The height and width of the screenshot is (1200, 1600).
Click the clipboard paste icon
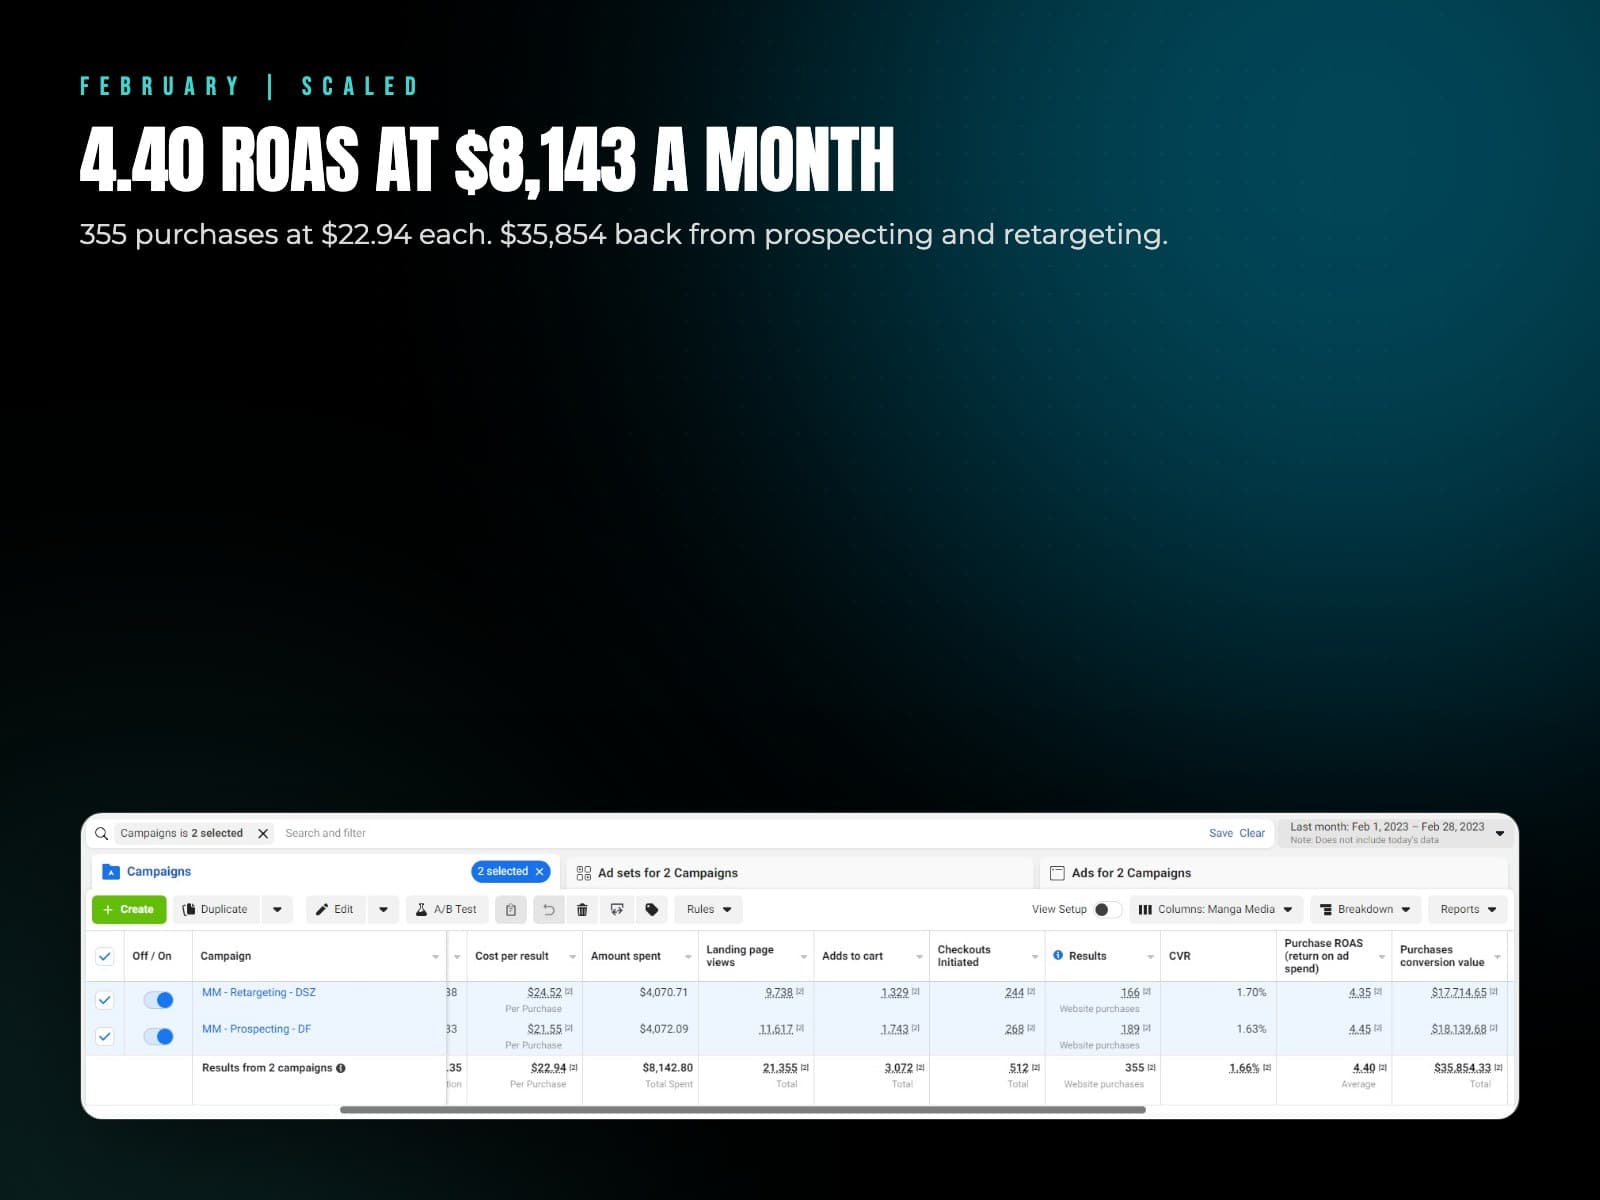(511, 909)
